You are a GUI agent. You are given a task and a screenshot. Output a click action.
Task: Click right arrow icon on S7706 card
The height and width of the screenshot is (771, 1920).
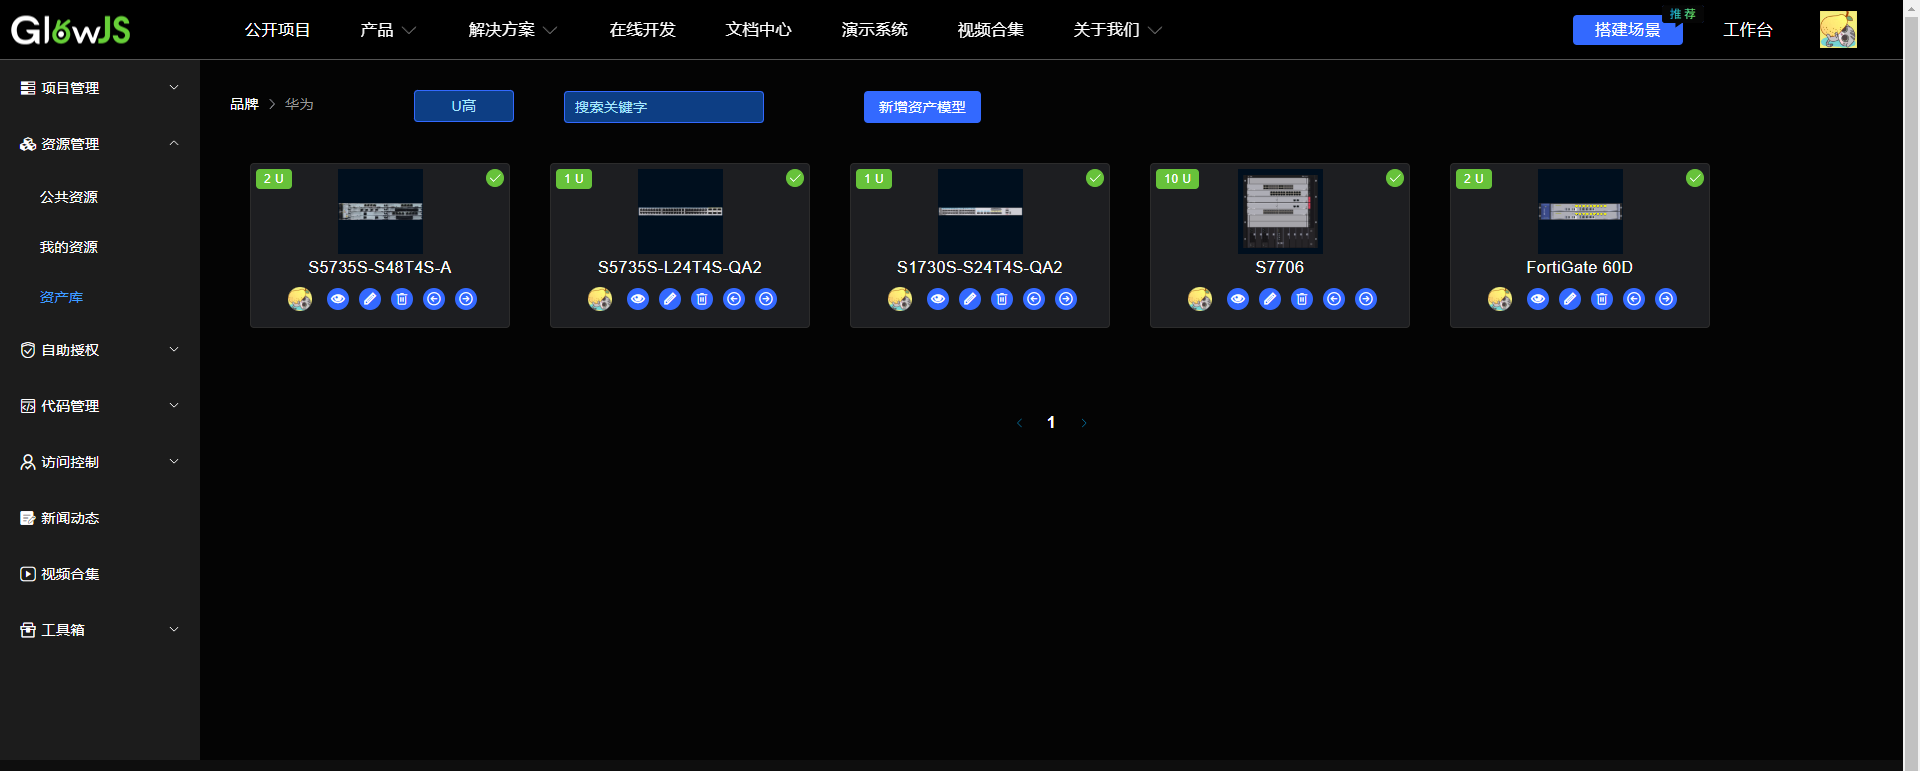[1366, 299]
